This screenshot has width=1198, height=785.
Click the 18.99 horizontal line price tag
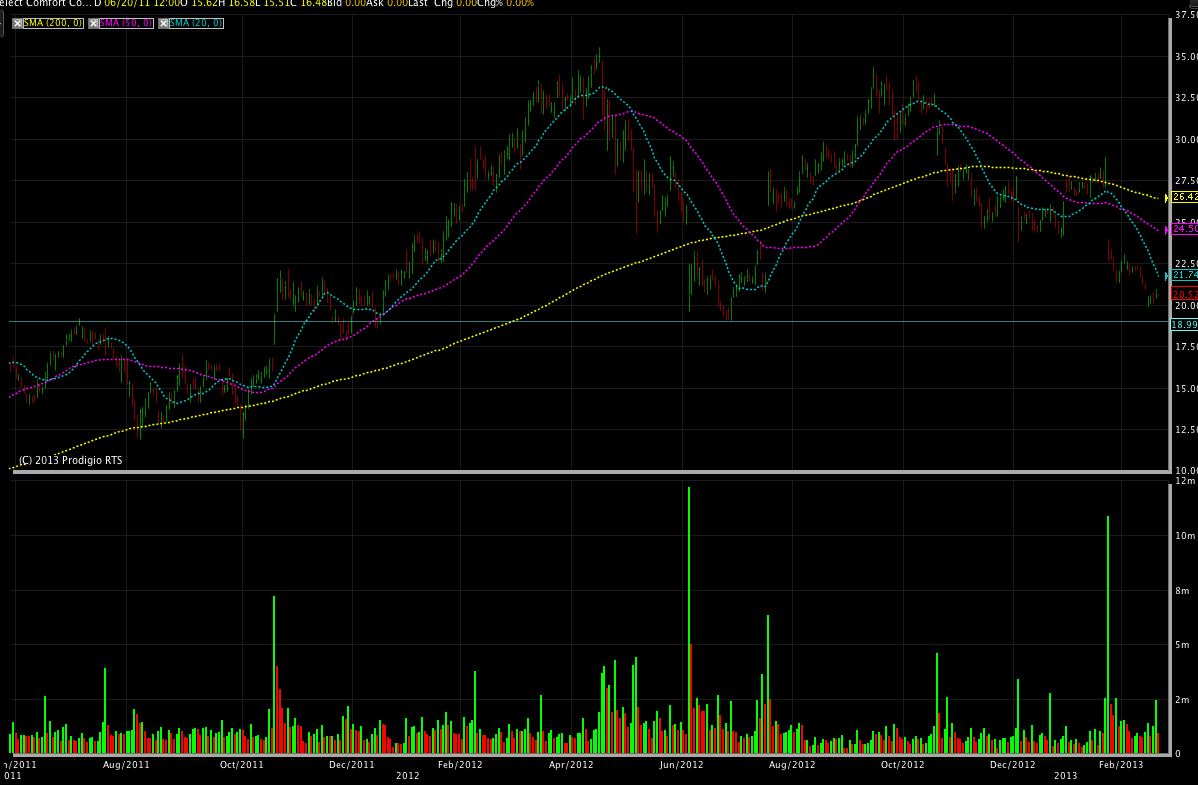click(1184, 325)
